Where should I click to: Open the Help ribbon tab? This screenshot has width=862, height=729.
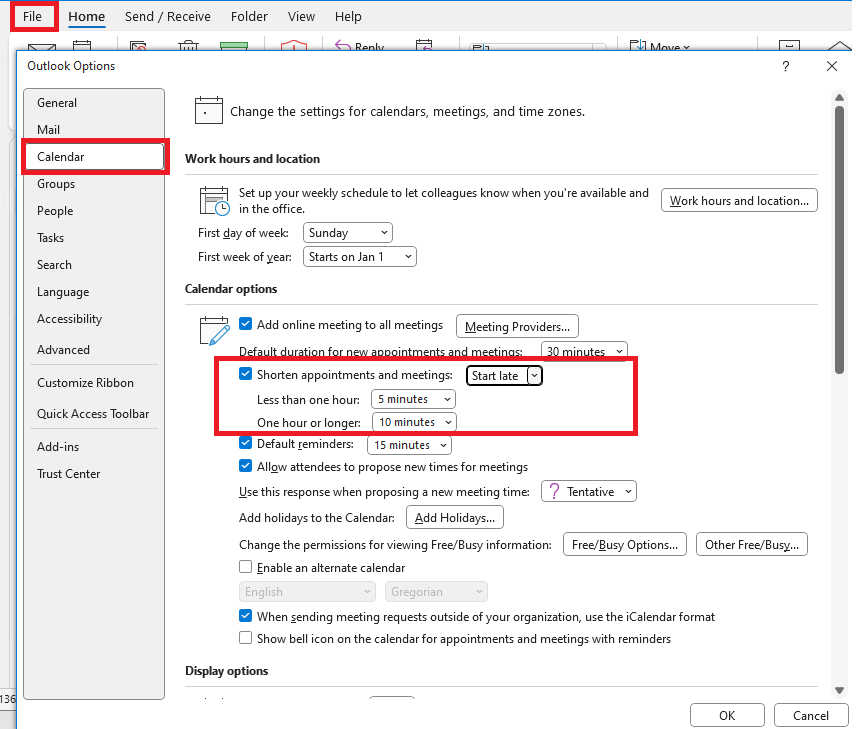point(348,16)
